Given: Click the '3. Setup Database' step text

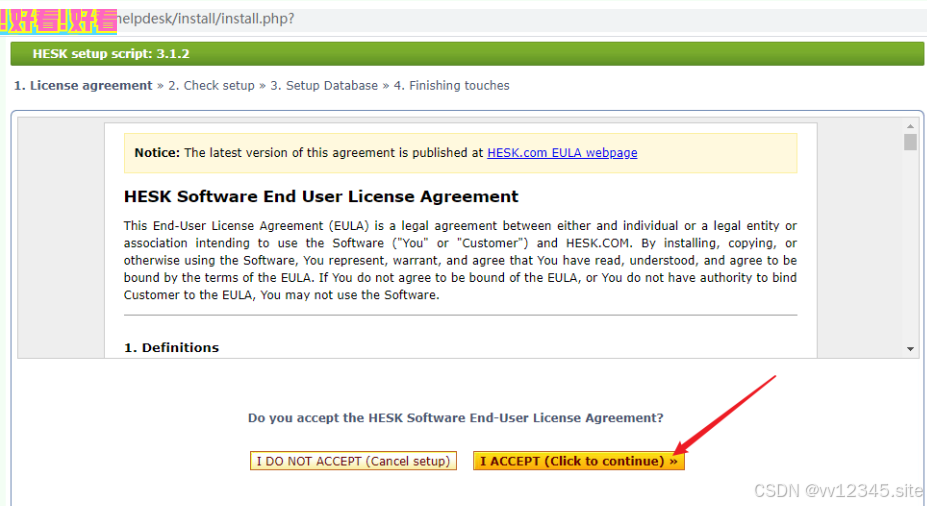Looking at the screenshot, I should pyautogui.click(x=324, y=86).
